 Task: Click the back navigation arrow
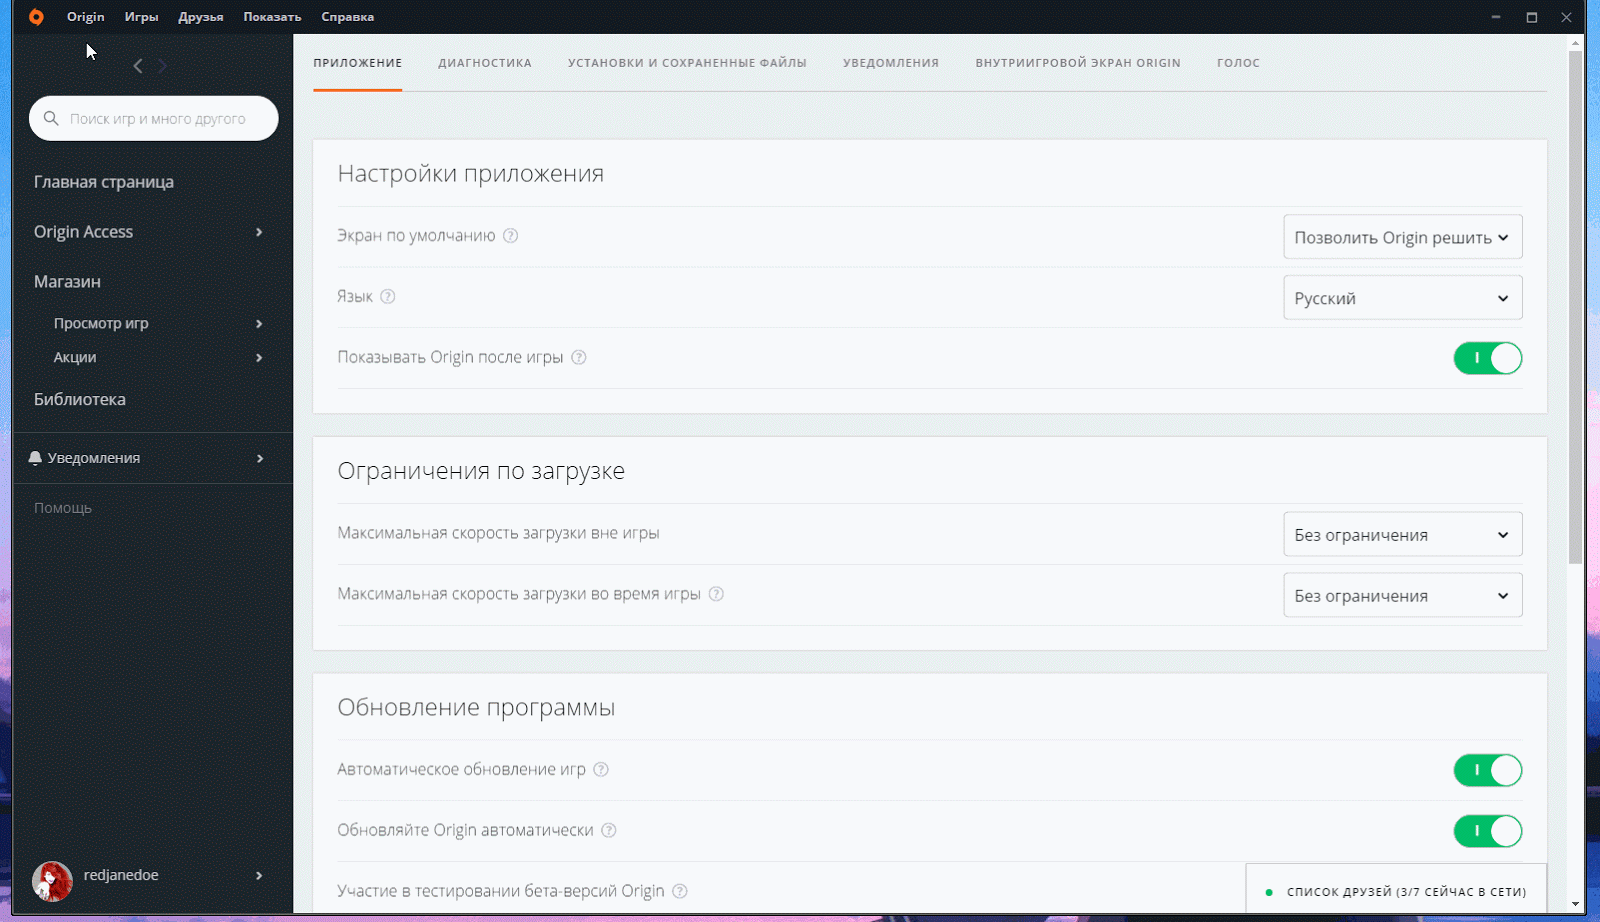coord(137,66)
